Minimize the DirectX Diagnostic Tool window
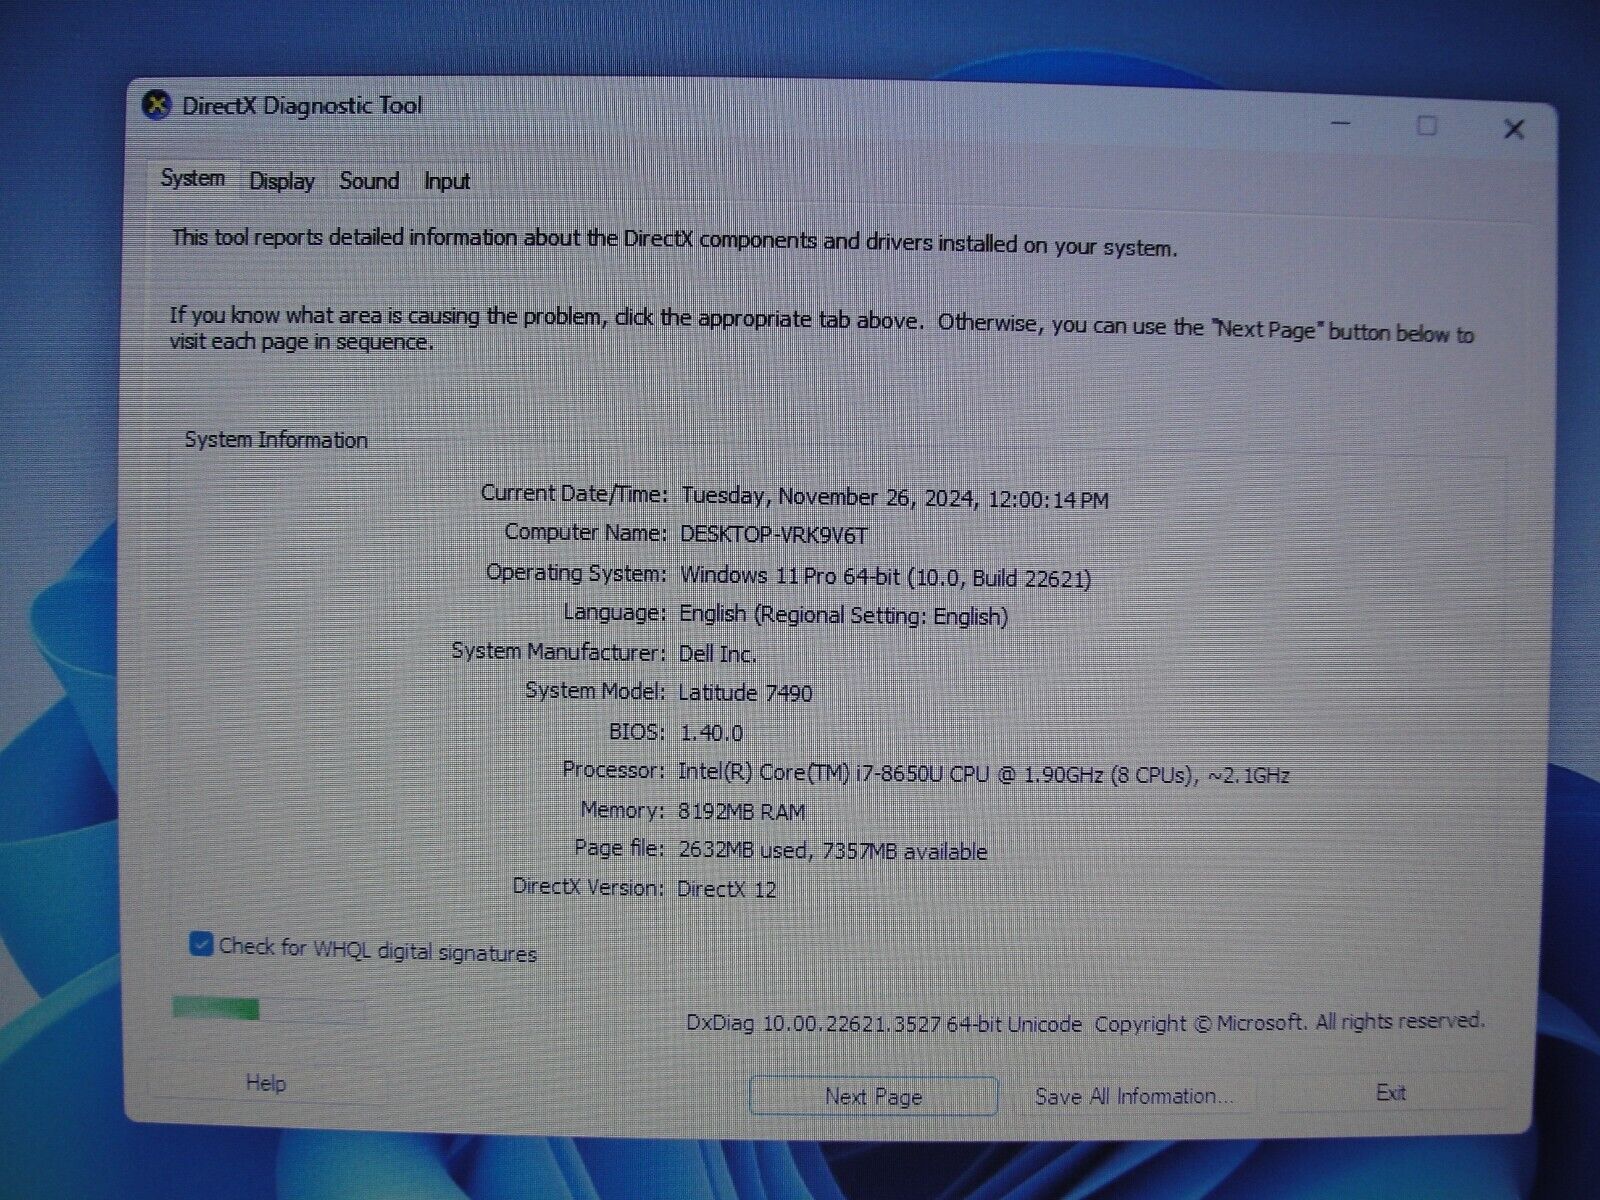 (1342, 123)
